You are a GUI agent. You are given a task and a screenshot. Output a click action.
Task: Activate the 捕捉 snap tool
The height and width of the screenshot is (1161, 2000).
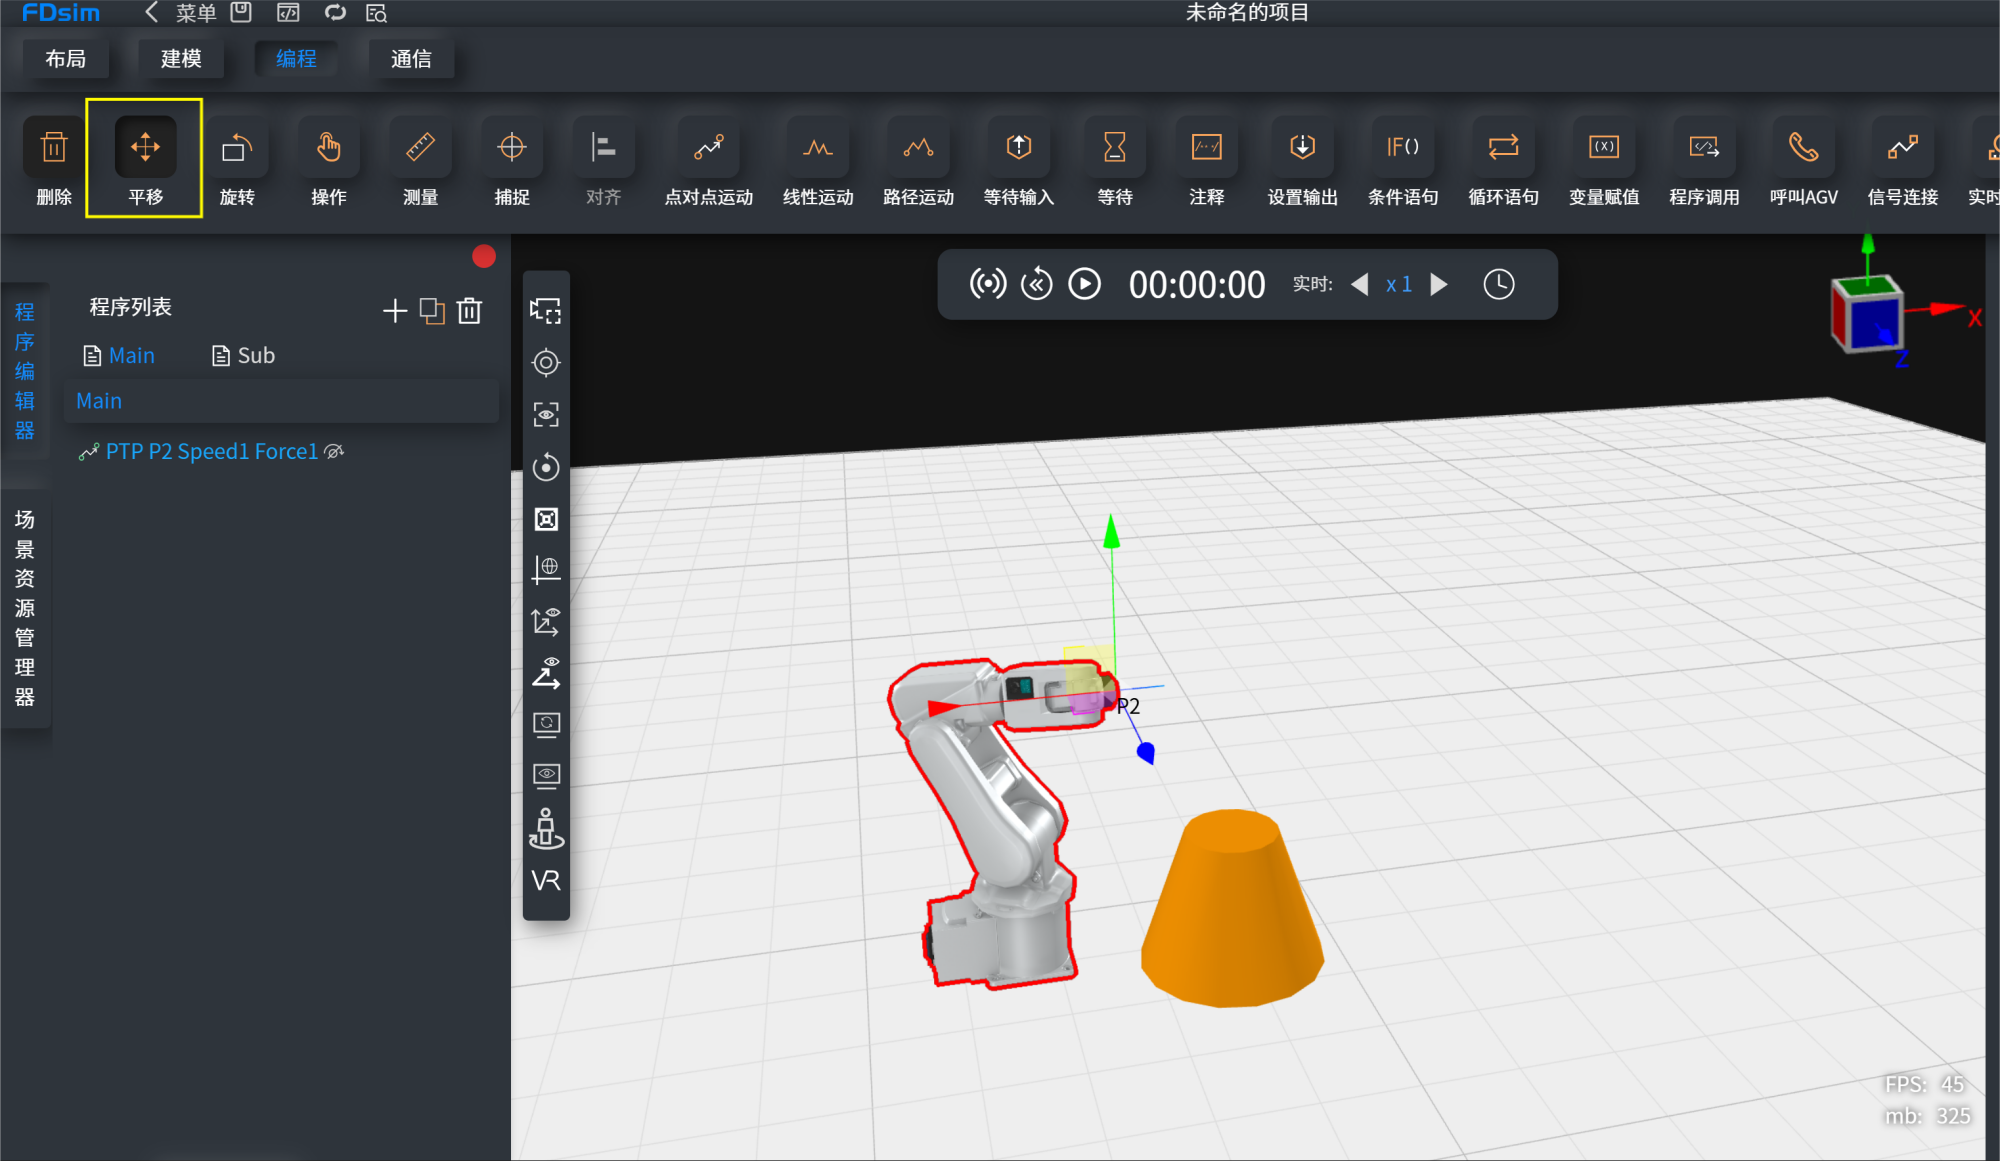512,160
